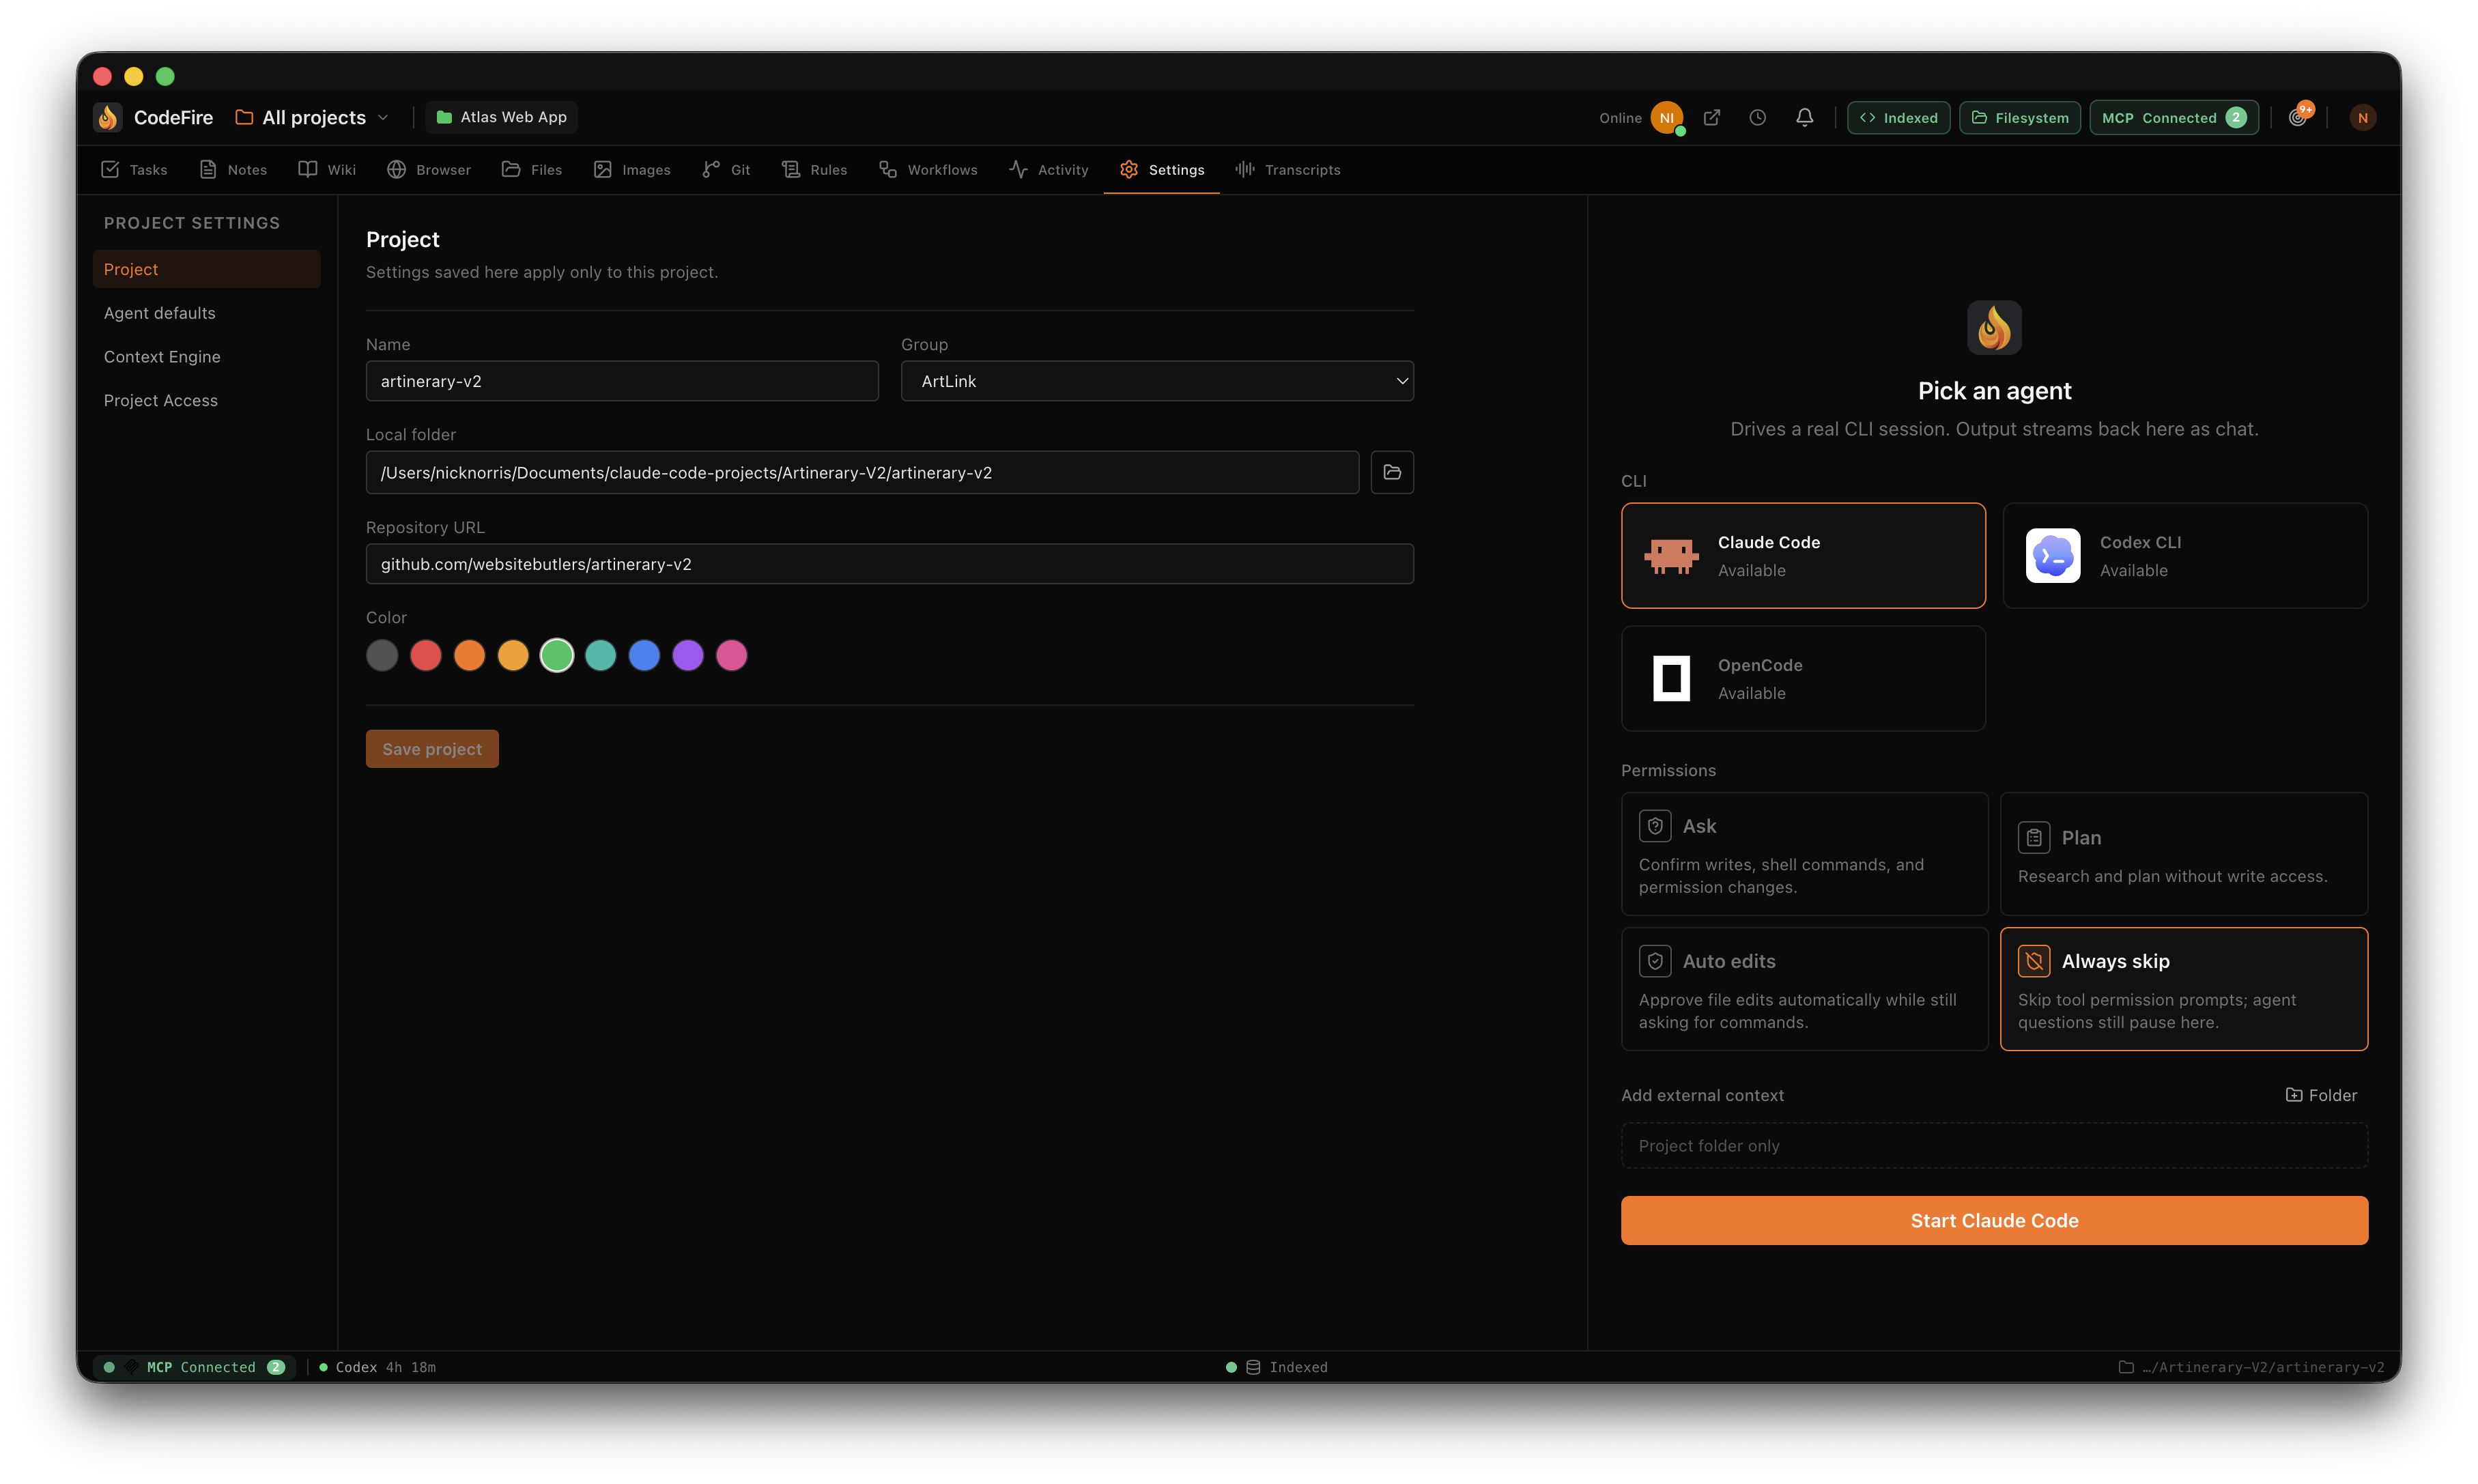
Task: Click the OpenCode square logo icon
Action: tap(1671, 678)
